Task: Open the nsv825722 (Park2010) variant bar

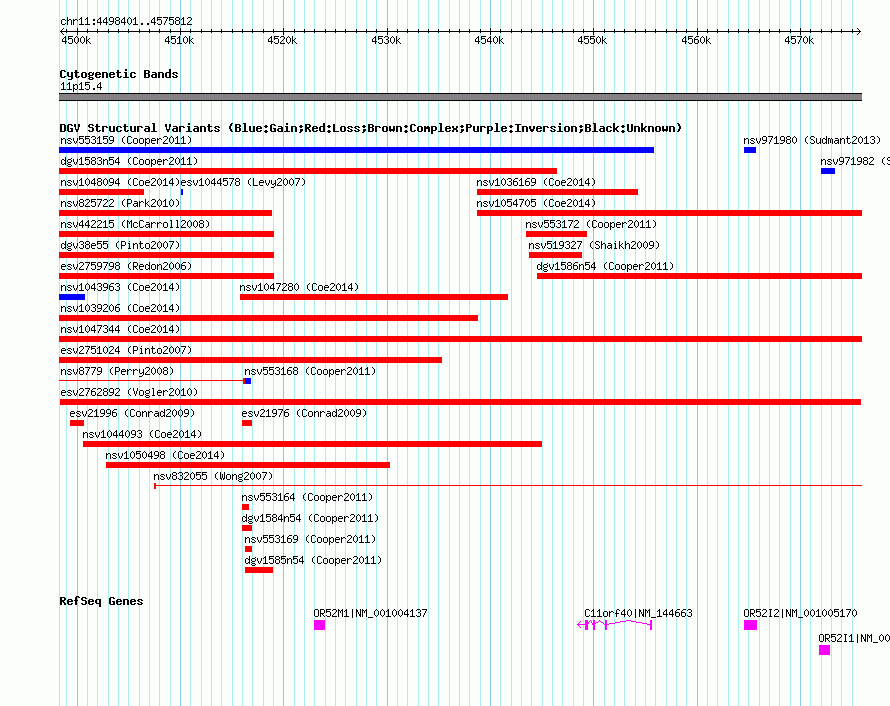Action: (166, 213)
